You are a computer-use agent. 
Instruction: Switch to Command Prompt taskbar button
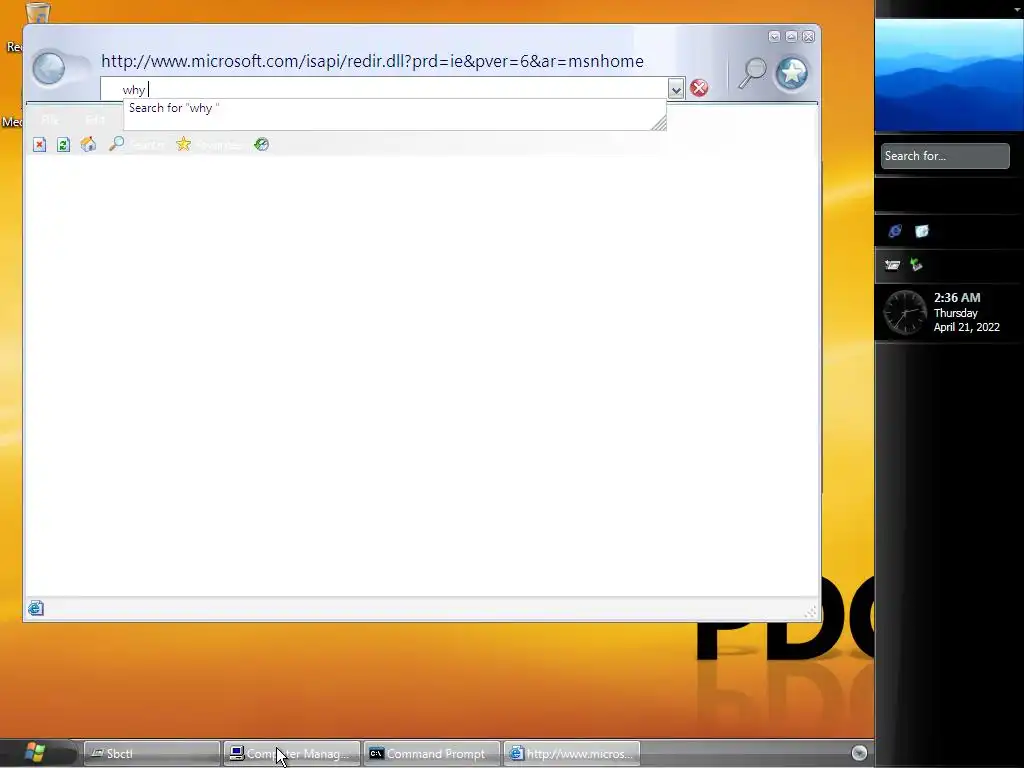click(x=431, y=754)
